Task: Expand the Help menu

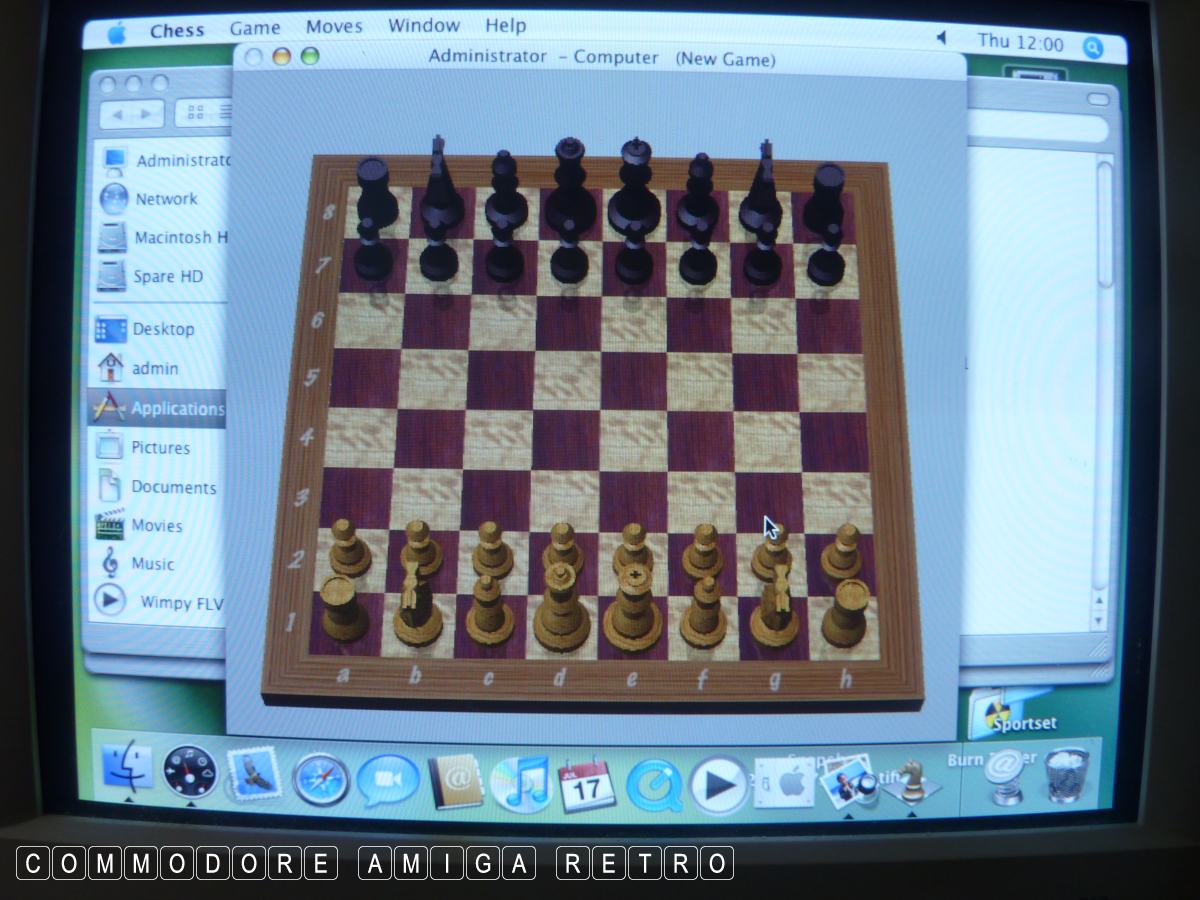Action: [505, 26]
